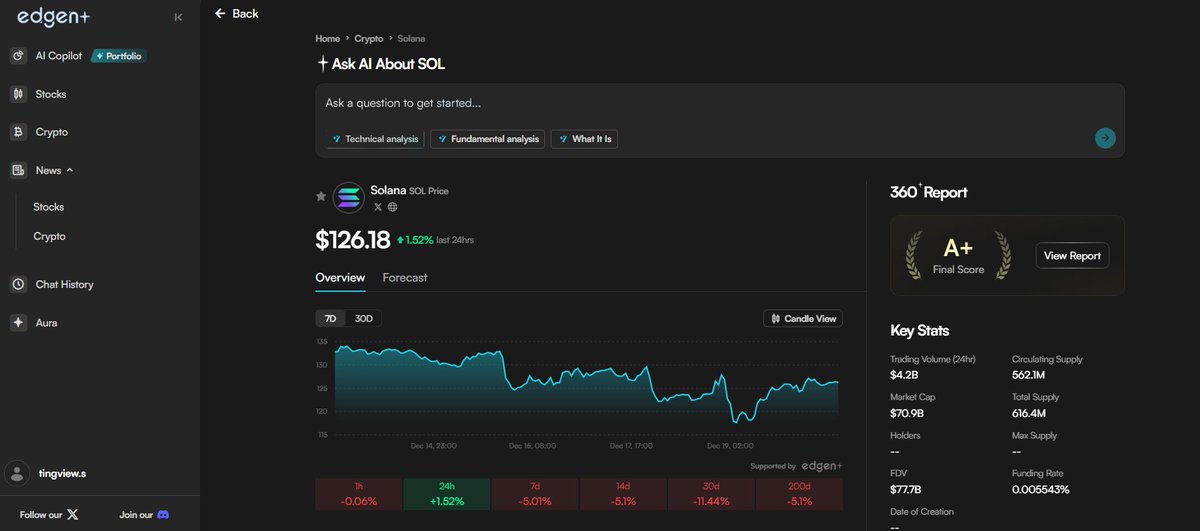Open the X social icon in footer
The image size is (1200, 531).
point(73,514)
